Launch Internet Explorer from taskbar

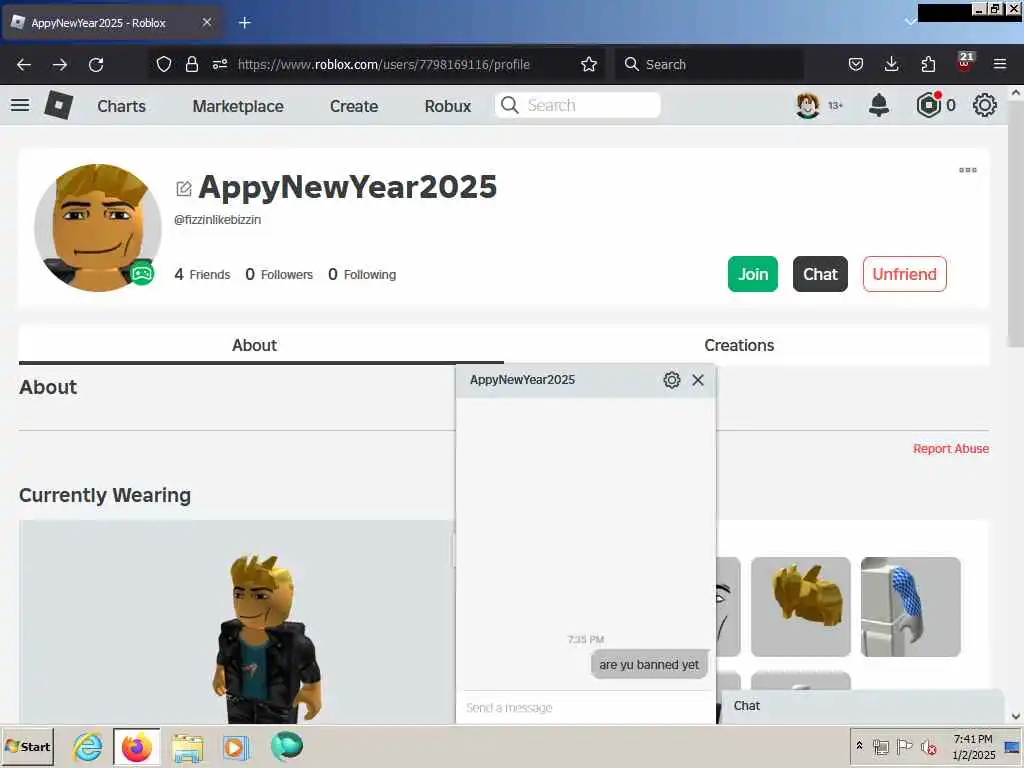(x=87, y=746)
